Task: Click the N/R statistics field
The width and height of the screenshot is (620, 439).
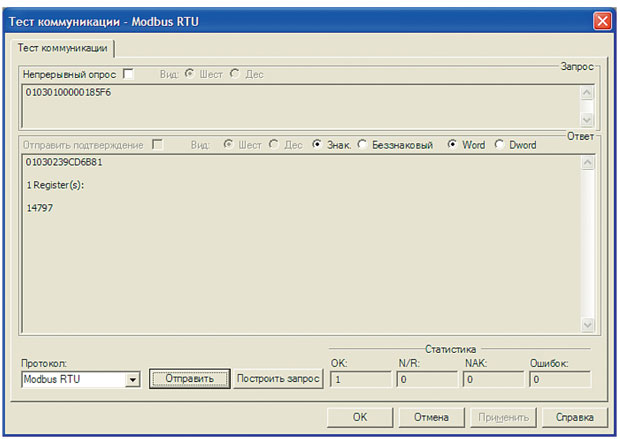Action: click(427, 379)
